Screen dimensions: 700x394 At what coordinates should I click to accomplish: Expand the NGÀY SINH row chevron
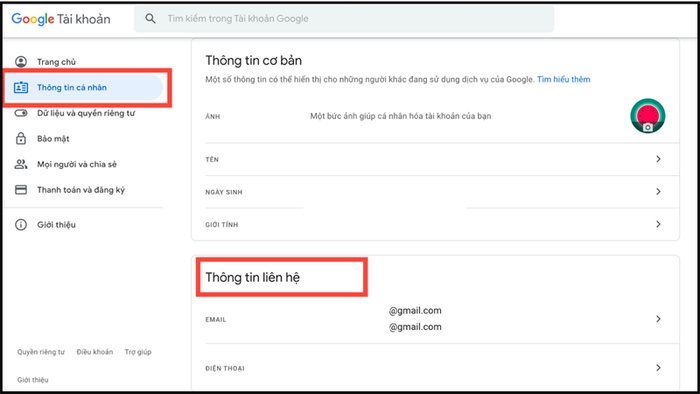click(658, 191)
